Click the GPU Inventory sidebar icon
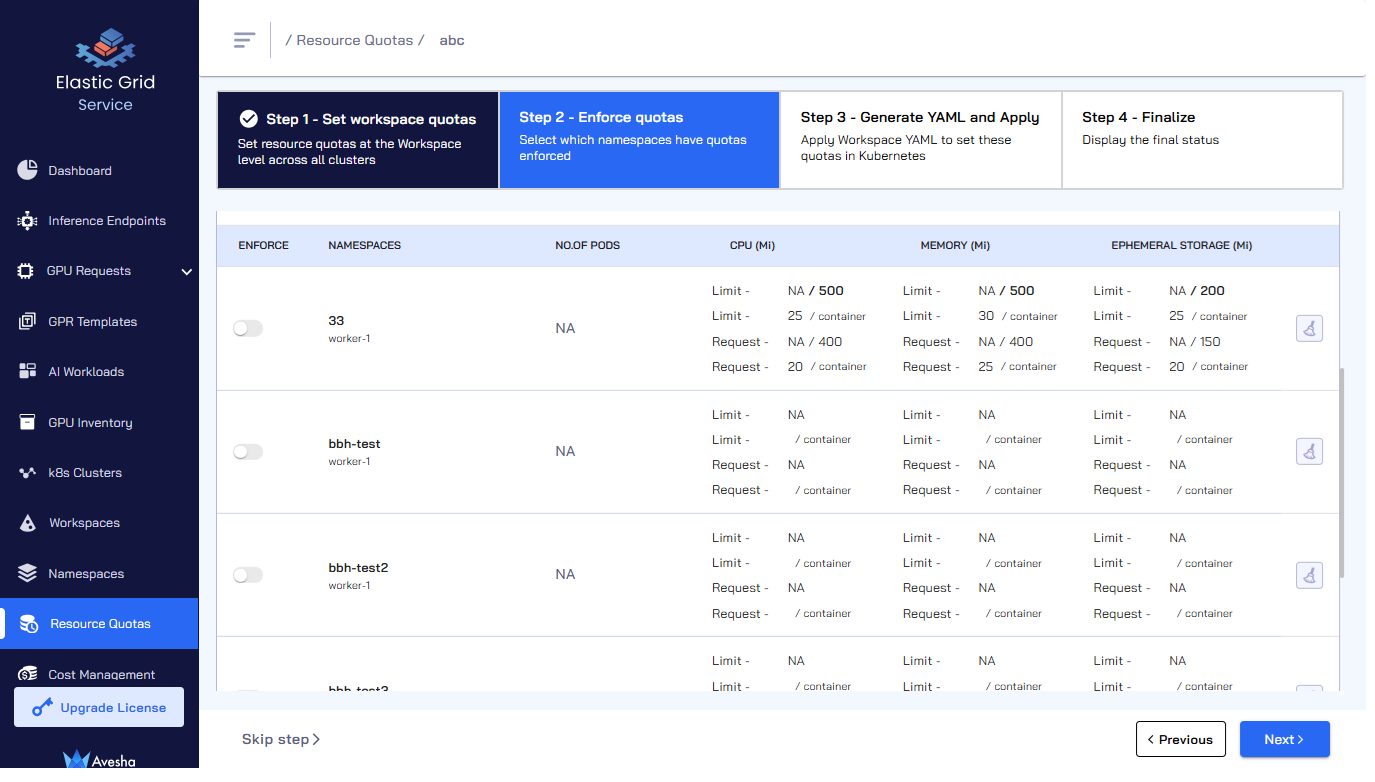The height and width of the screenshot is (782, 1375). pos(28,423)
